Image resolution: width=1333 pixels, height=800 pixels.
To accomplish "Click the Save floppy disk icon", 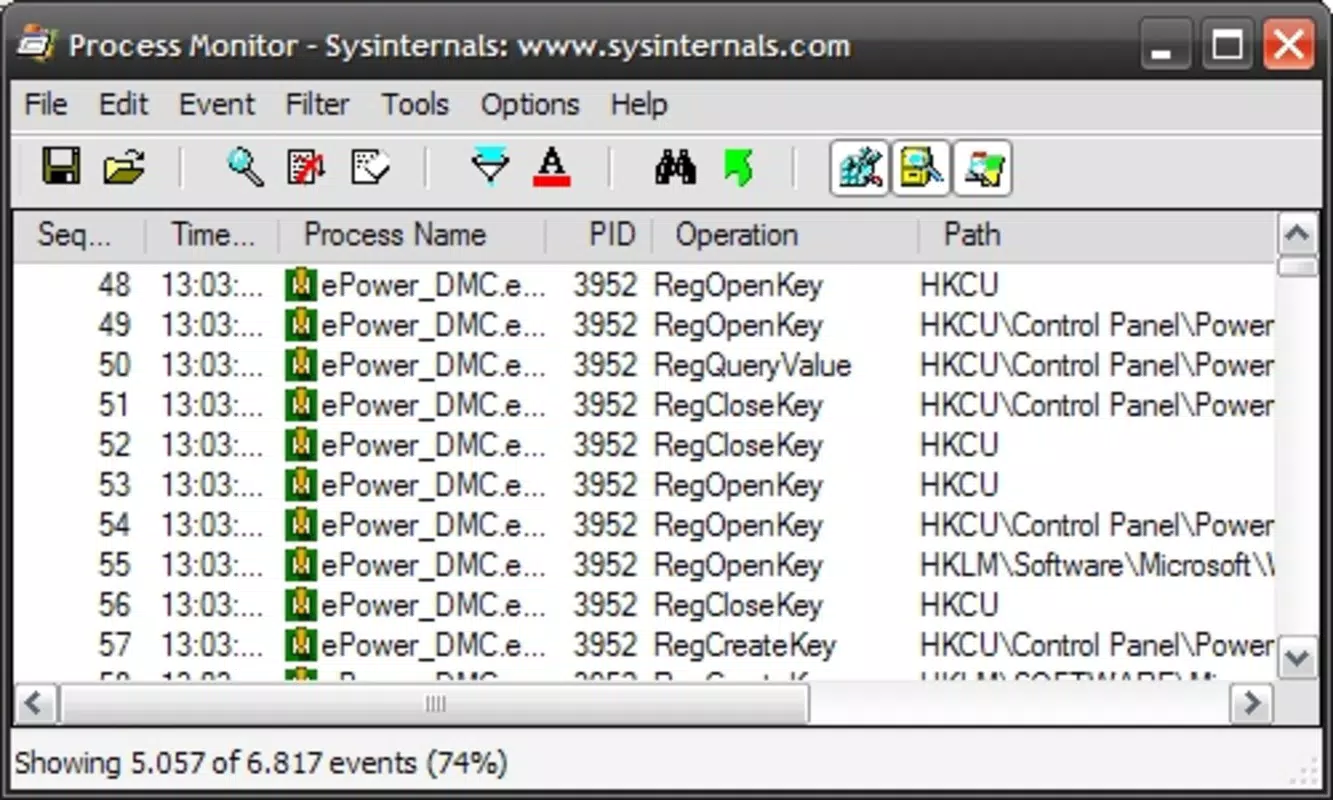I will coord(61,166).
